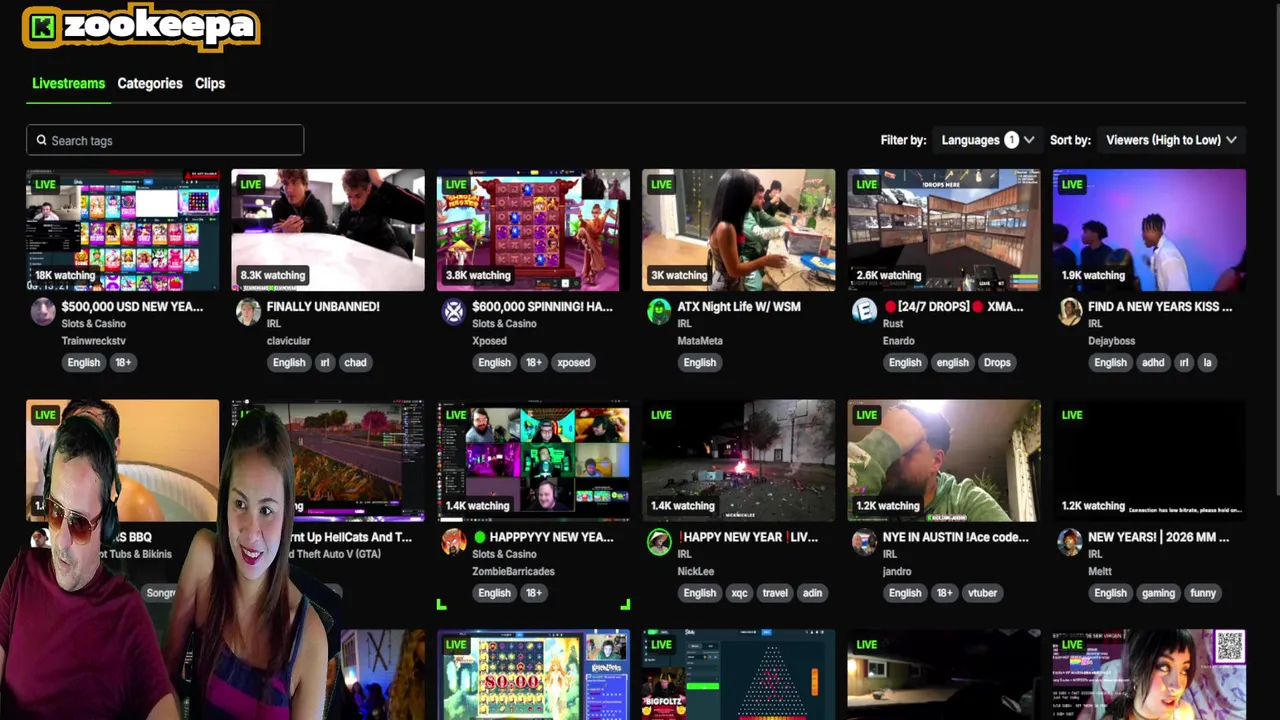
Task: Select the irl tag under clavicular
Action: pos(324,362)
